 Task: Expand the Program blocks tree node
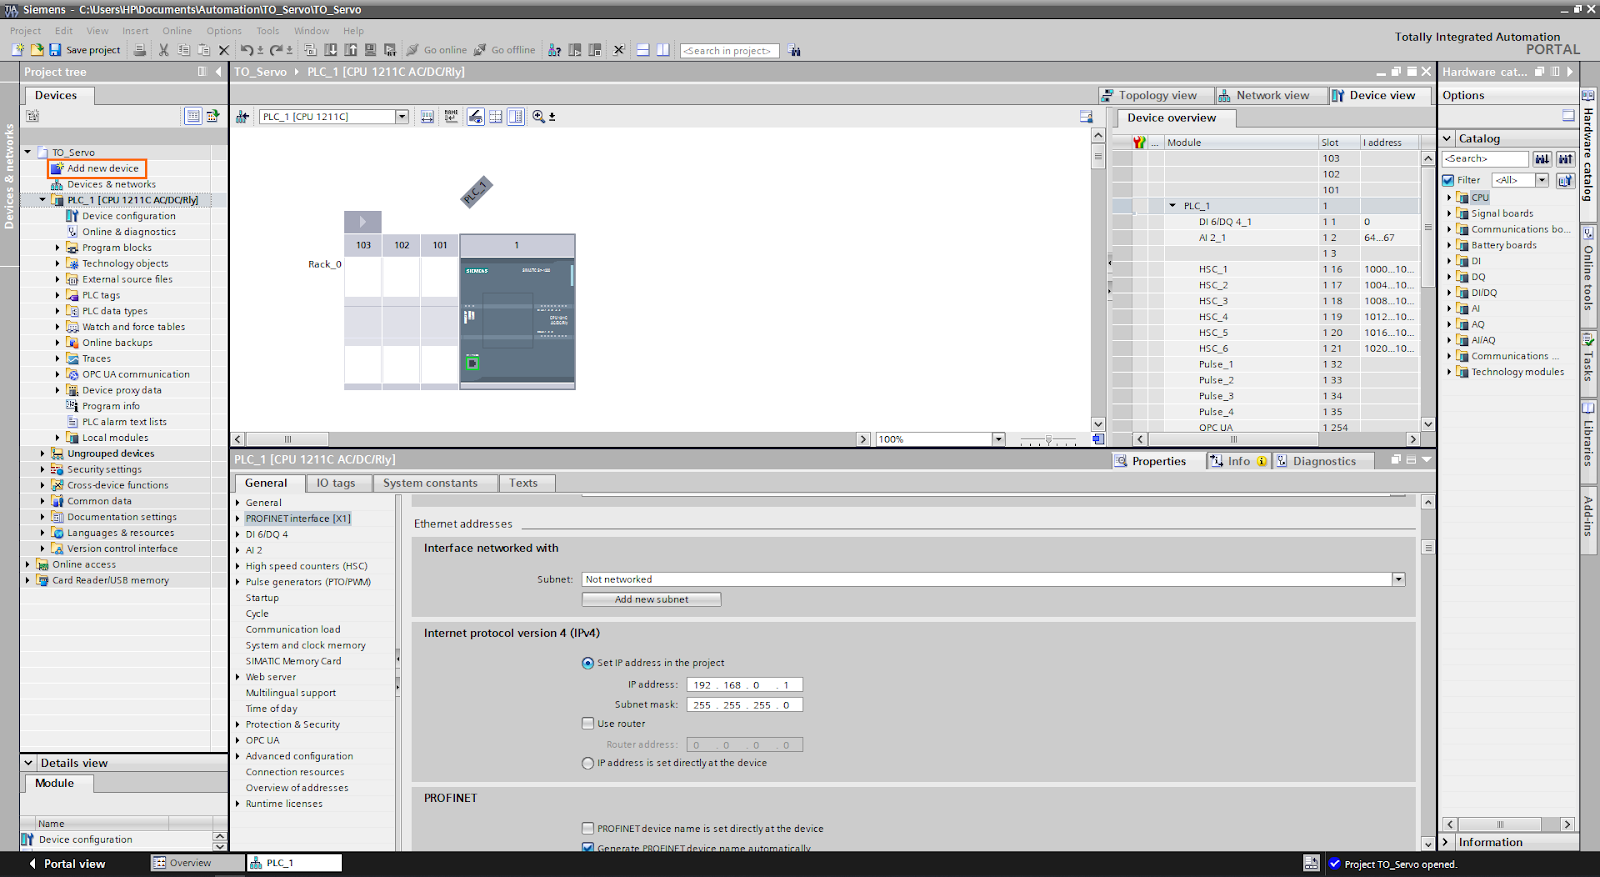tap(57, 248)
